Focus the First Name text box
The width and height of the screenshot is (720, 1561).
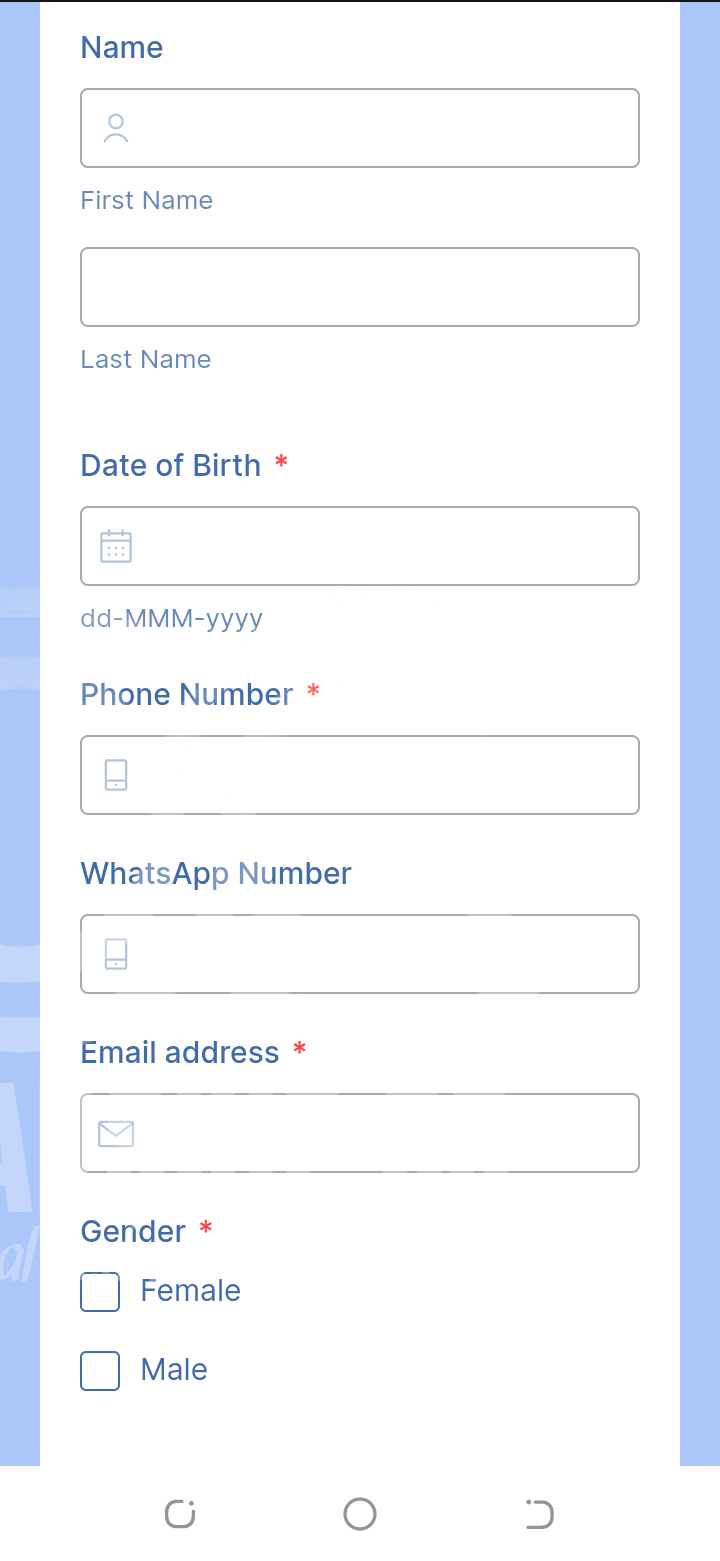pyautogui.click(x=380, y=128)
